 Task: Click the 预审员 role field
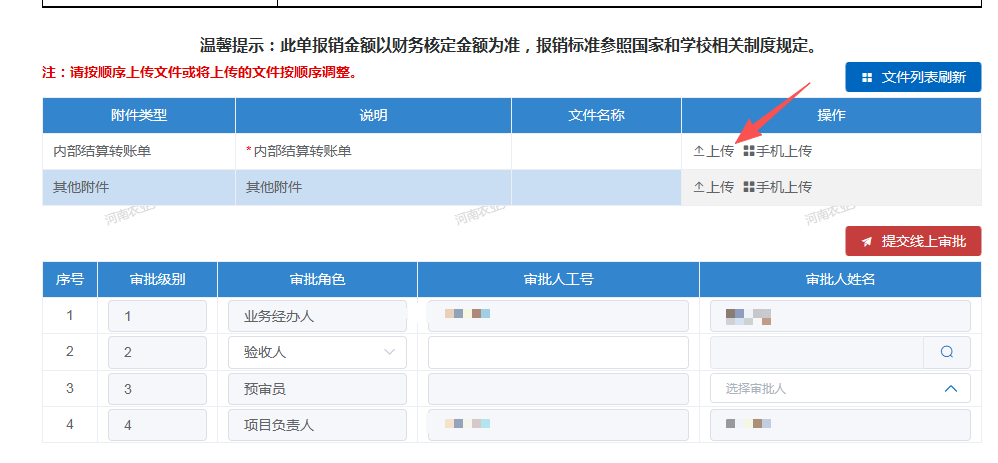(x=317, y=388)
